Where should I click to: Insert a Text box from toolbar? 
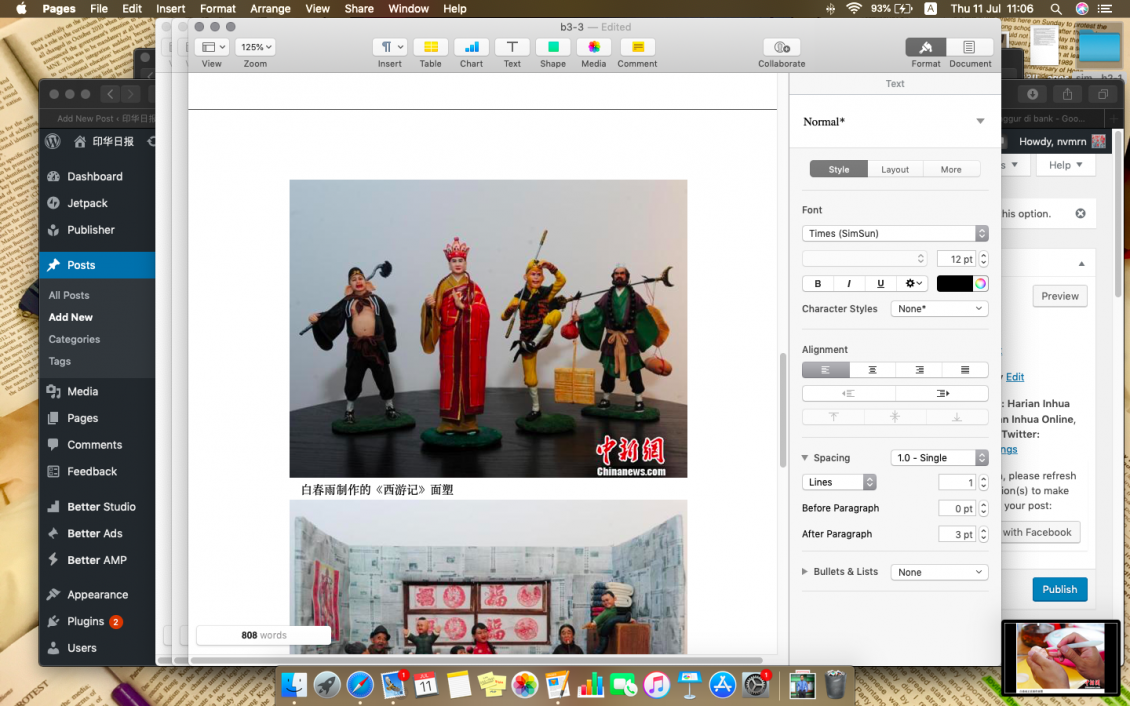[x=512, y=47]
